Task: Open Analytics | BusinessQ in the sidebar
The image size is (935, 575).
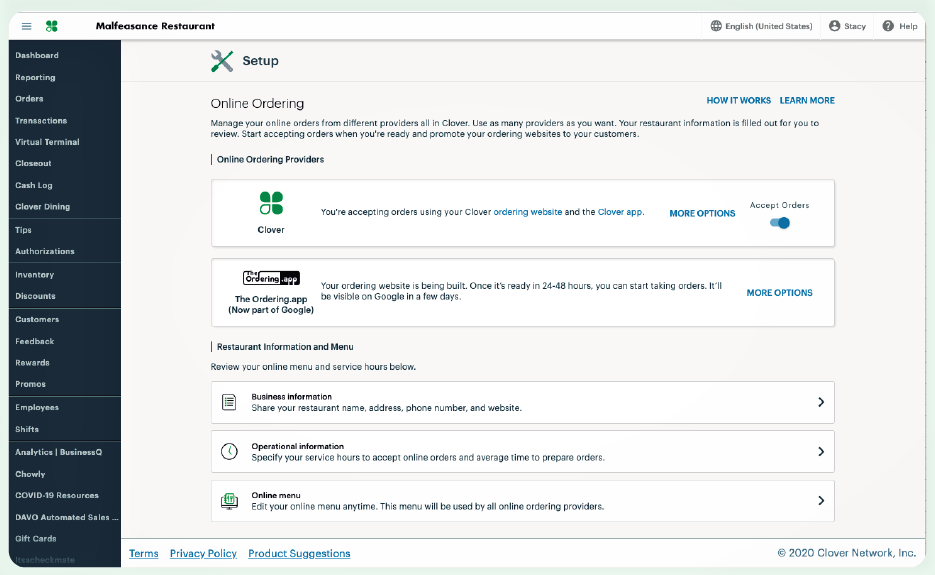Action: (58, 452)
